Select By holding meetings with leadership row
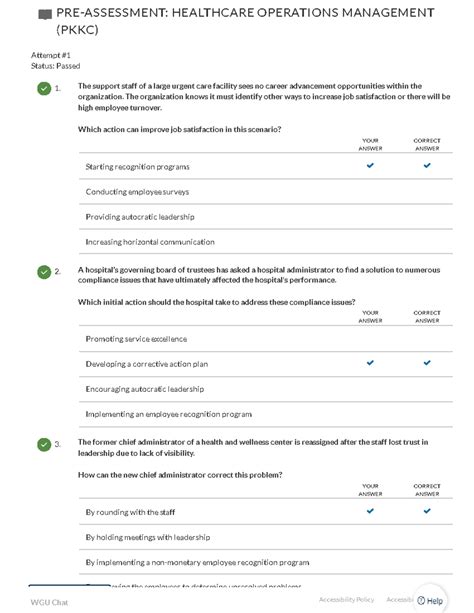 pyautogui.click(x=266, y=537)
